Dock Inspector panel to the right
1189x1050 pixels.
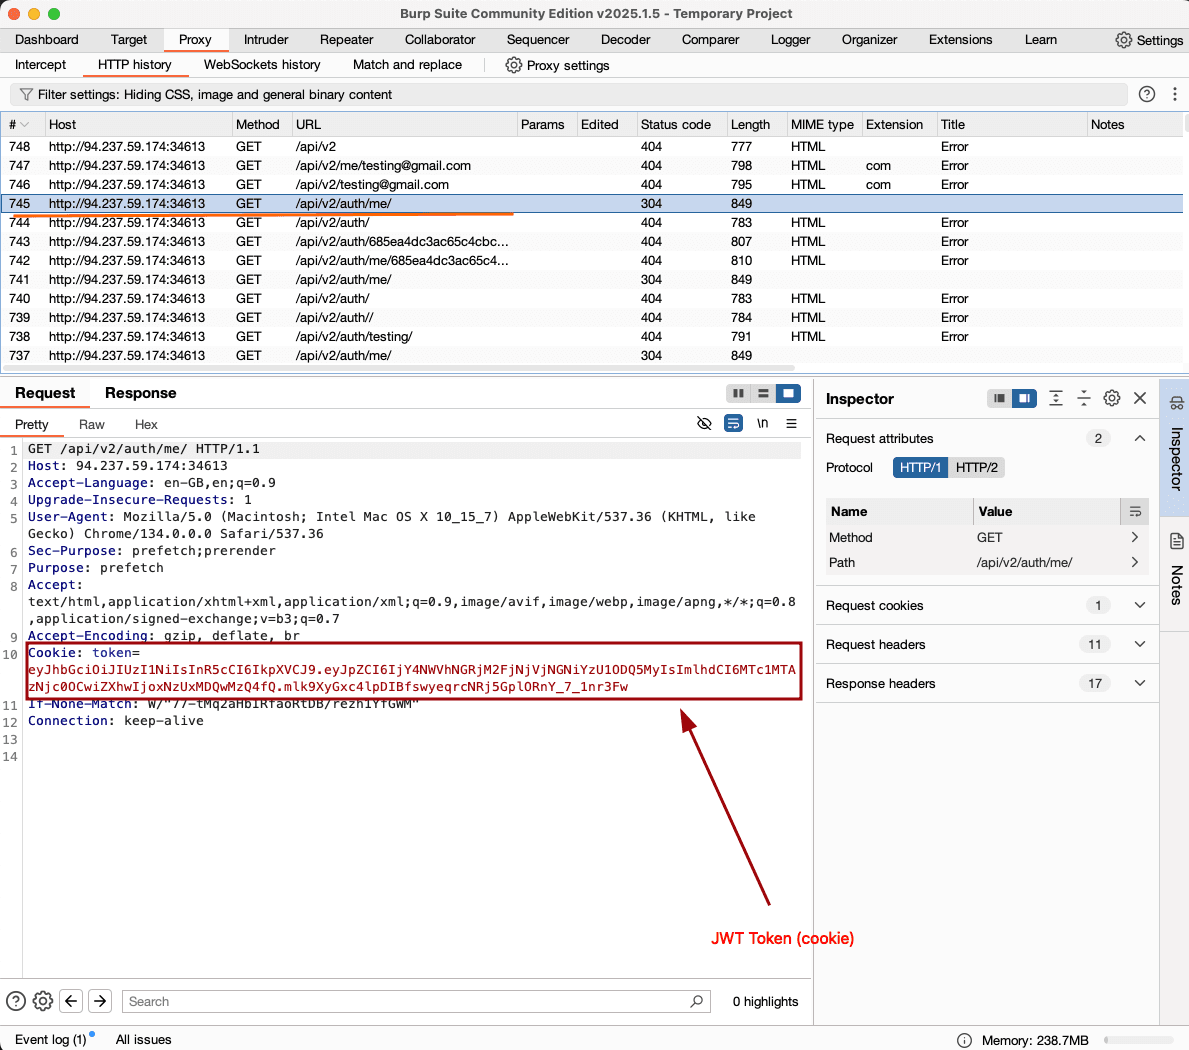[x=1024, y=398]
